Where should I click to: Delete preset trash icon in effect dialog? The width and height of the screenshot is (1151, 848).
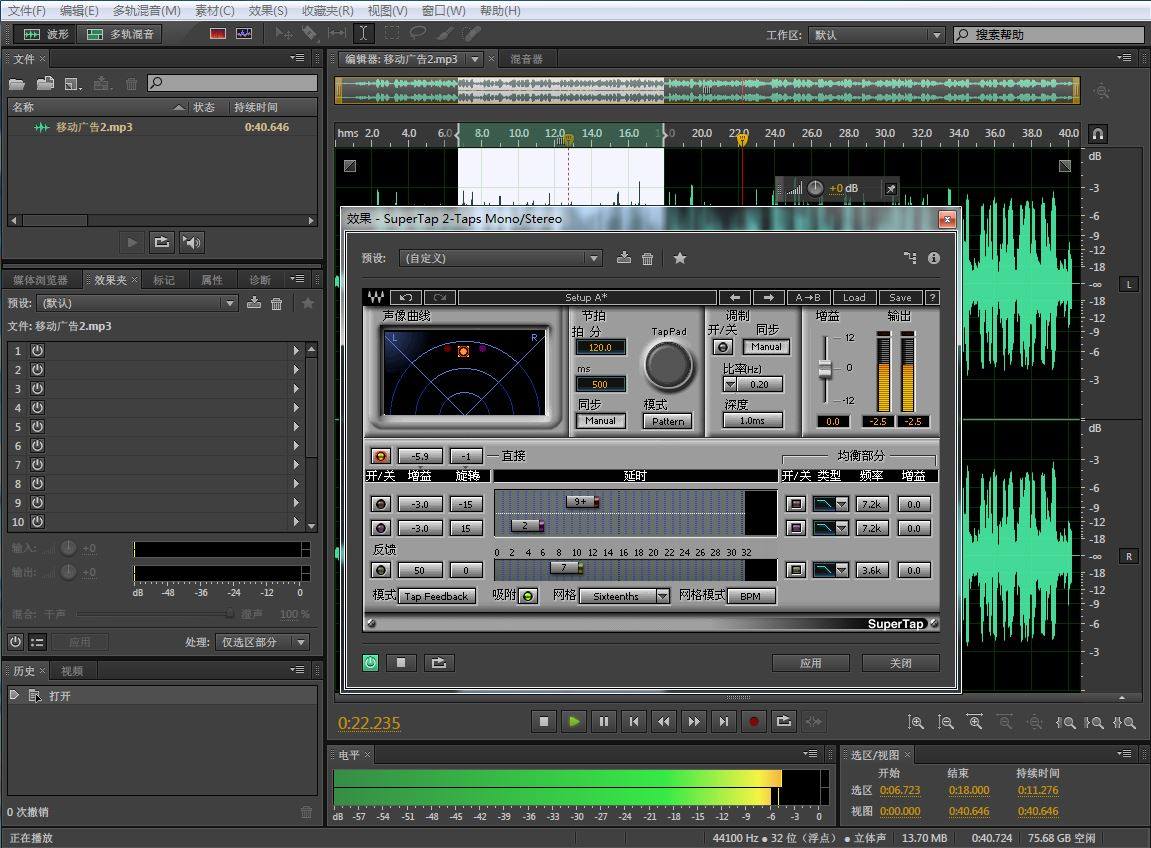pos(648,258)
